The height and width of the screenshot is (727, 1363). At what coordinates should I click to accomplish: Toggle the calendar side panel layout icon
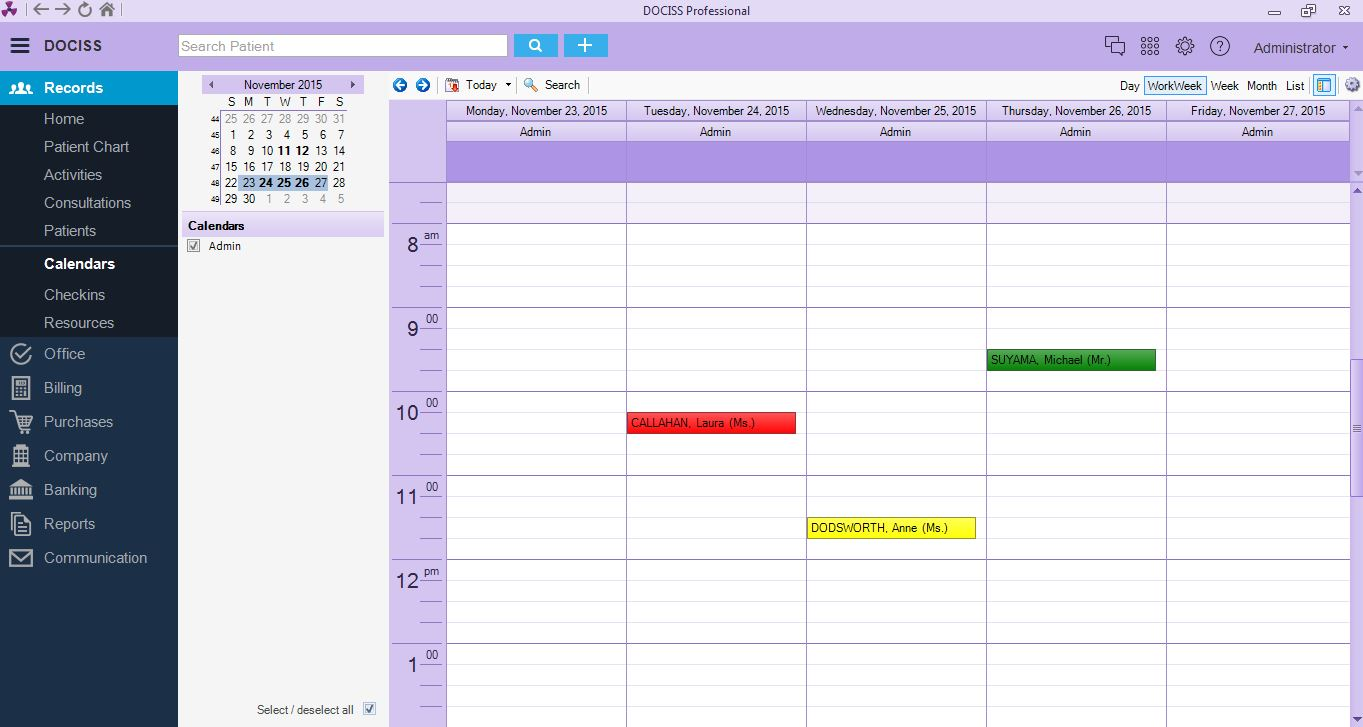1324,86
